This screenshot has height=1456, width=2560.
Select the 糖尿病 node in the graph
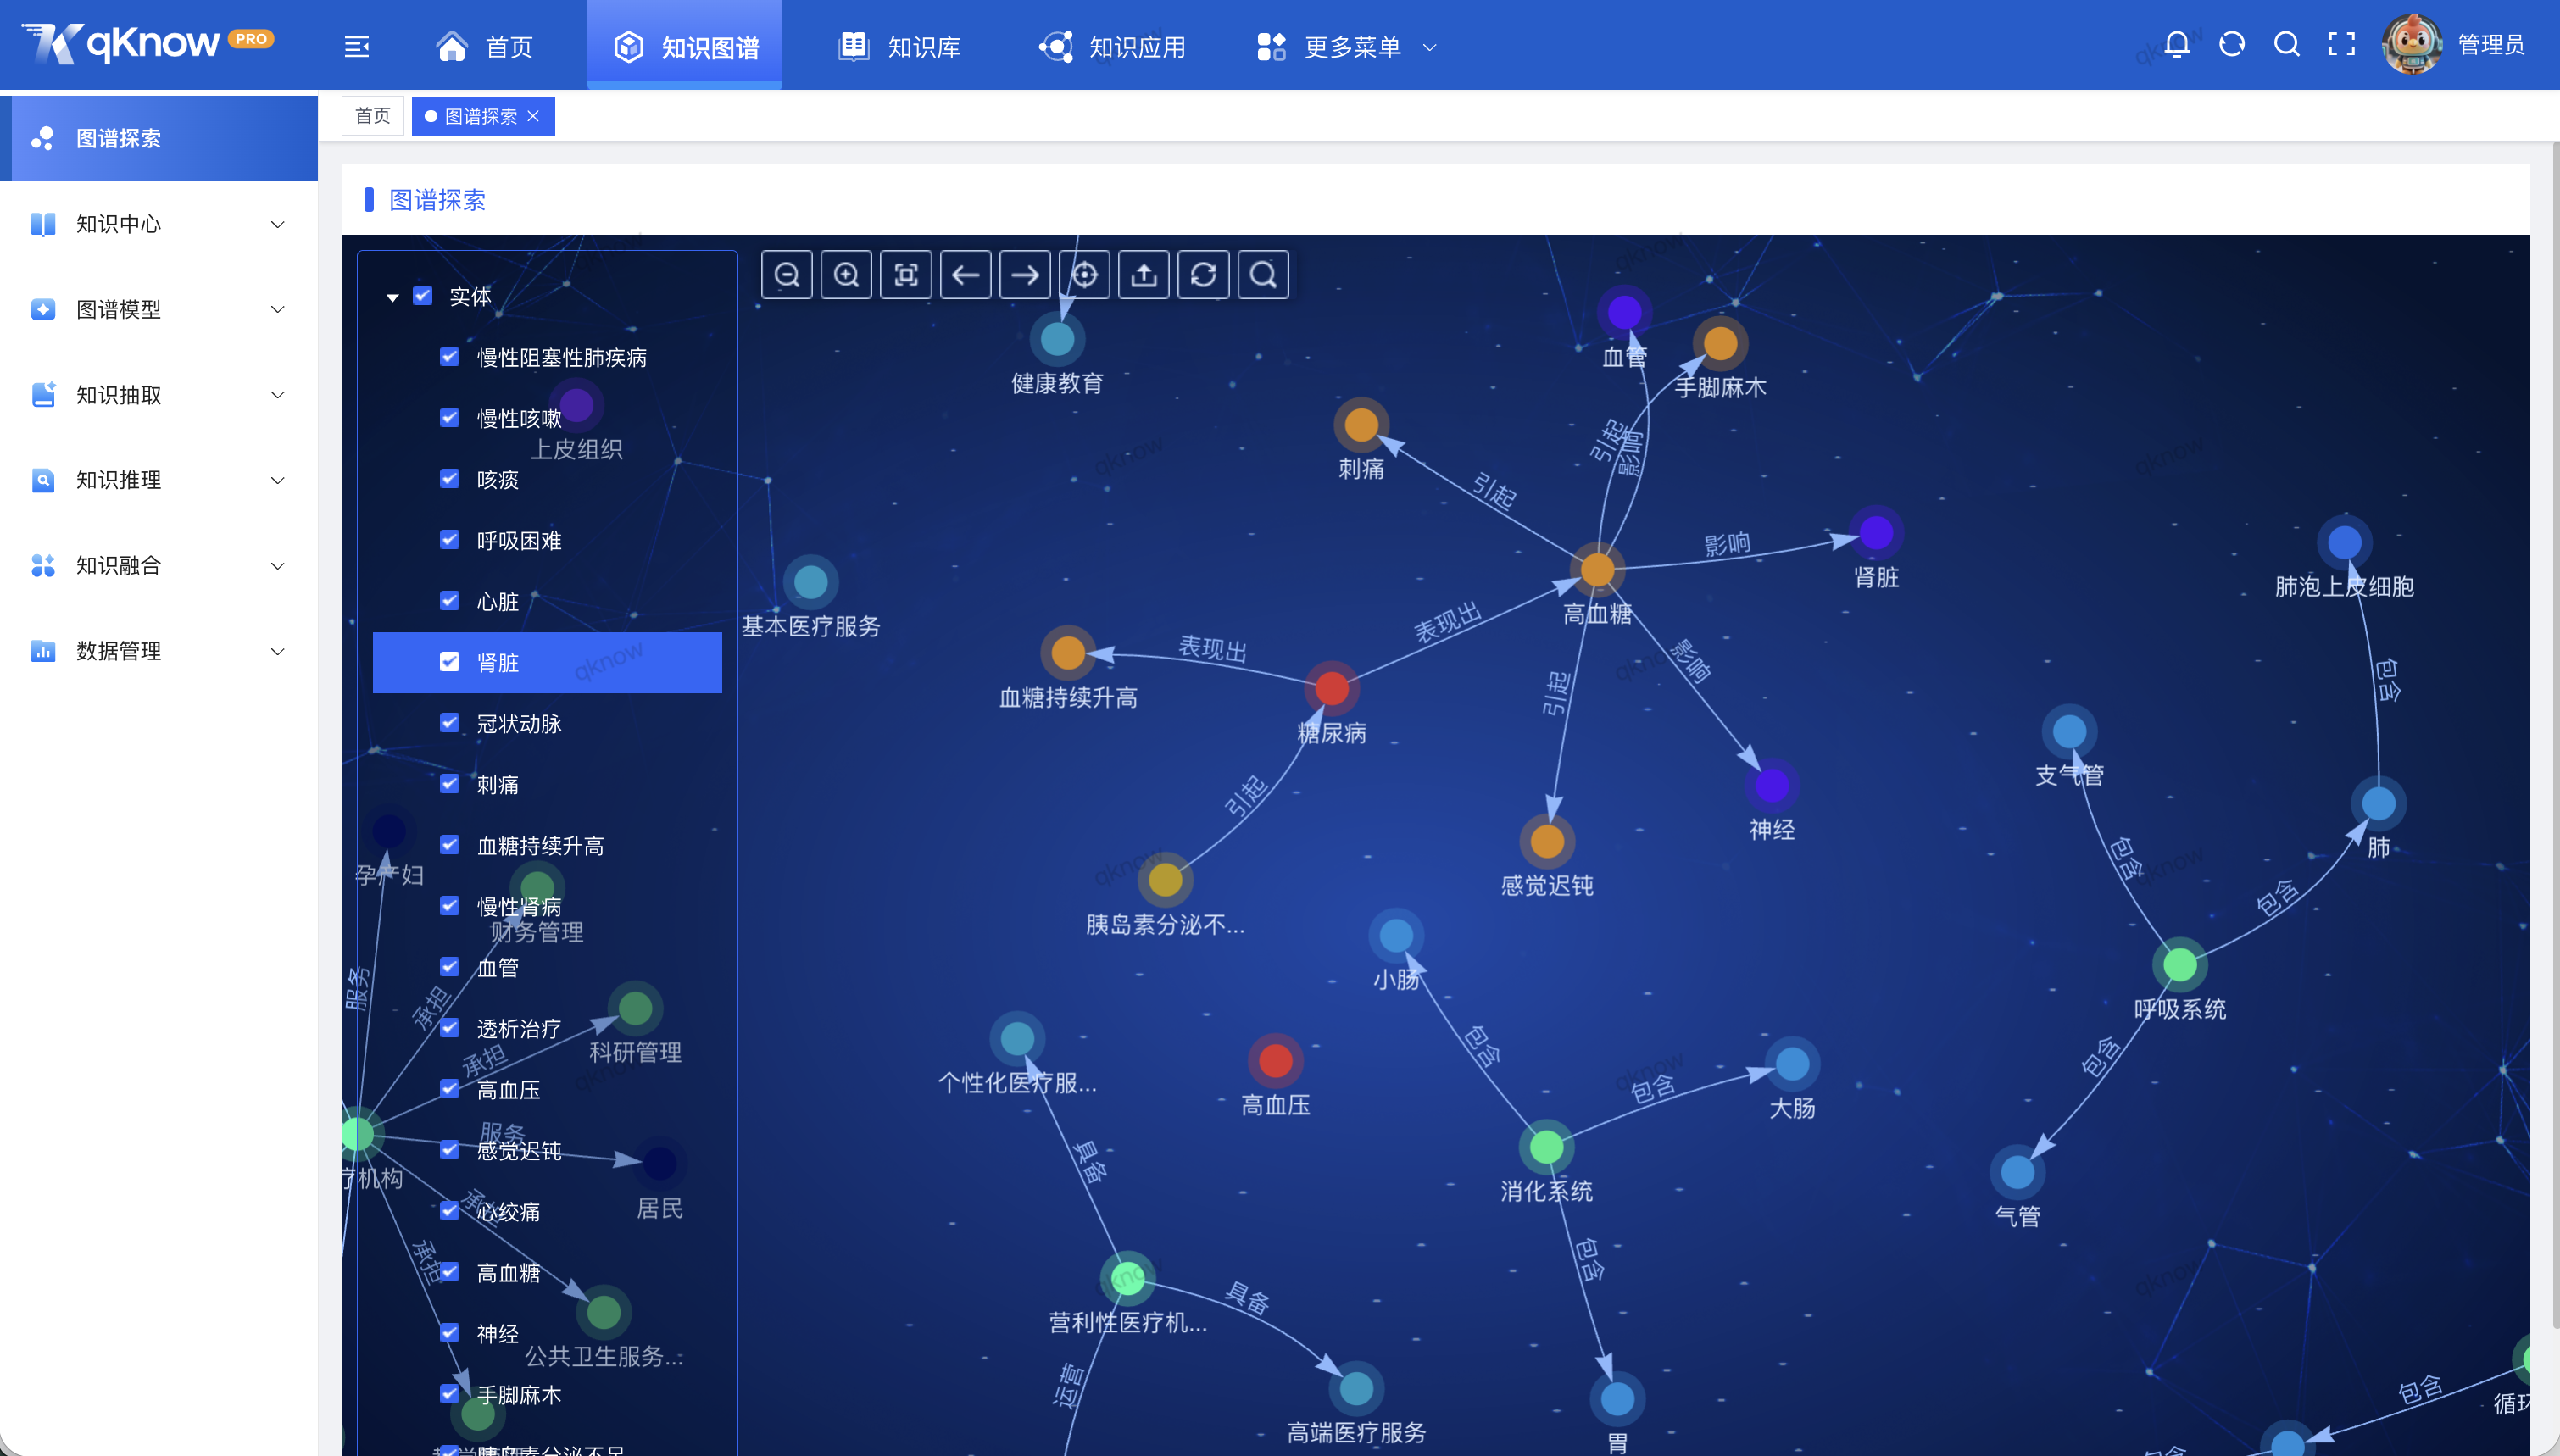click(1331, 688)
